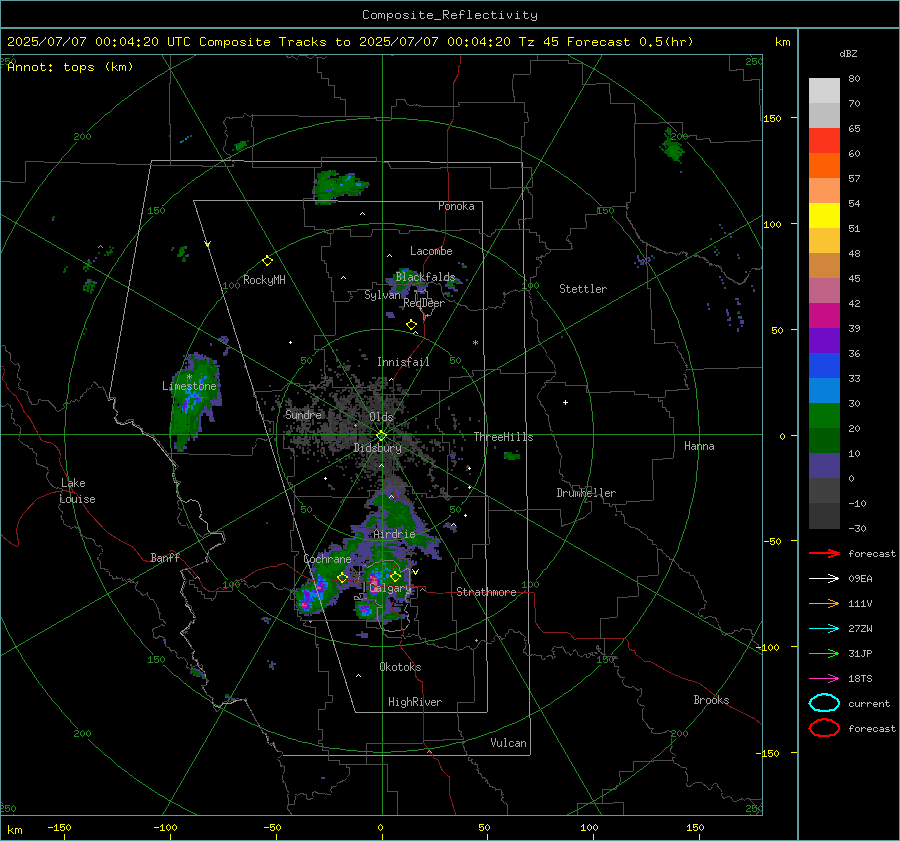Click the Vulcan town label
Viewport: 900px width, 841px height.
(x=508, y=743)
